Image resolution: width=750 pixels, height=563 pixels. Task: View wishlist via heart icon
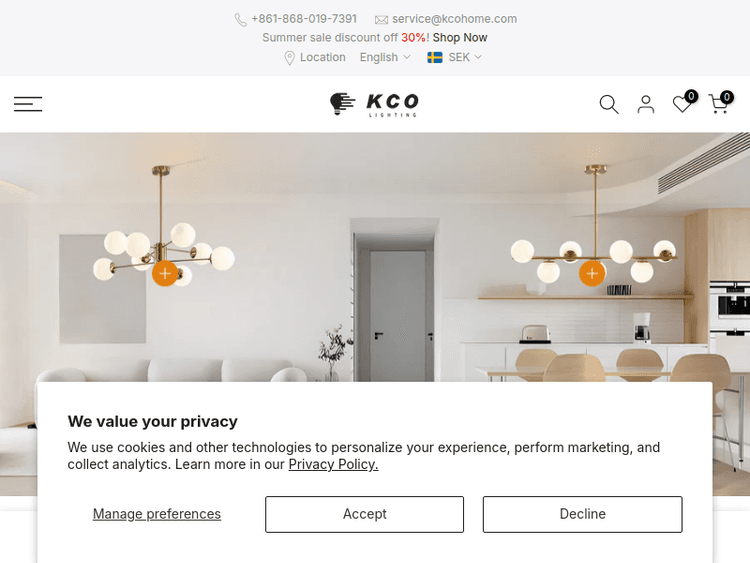tap(682, 104)
